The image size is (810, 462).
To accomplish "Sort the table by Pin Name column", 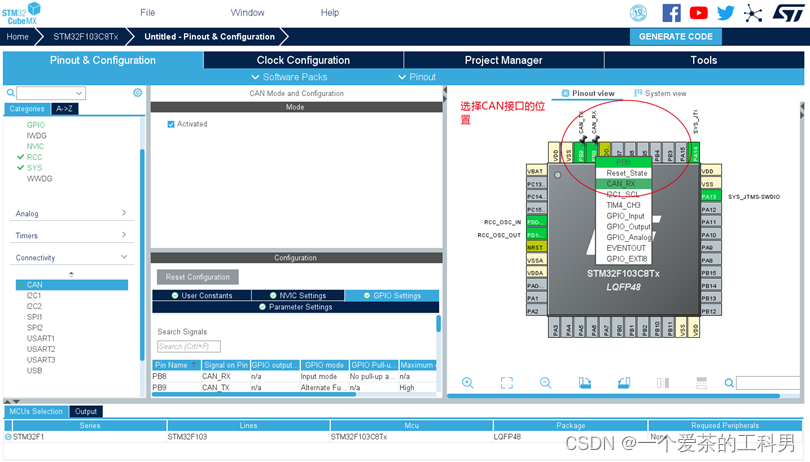I will coord(176,365).
